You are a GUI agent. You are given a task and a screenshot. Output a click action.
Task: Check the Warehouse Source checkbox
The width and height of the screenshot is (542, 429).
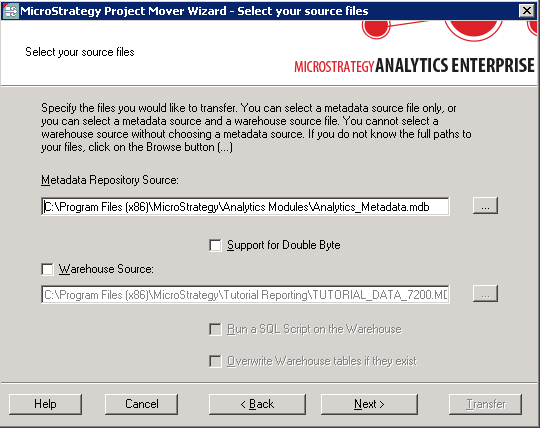click(x=47, y=269)
